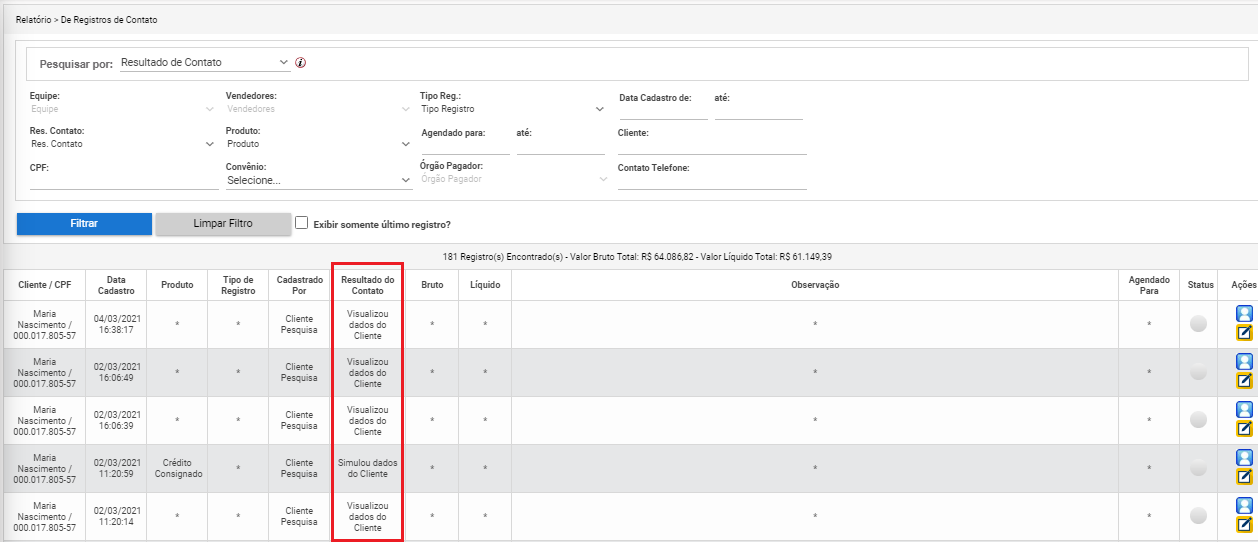
Task: Click the 'Crédito Consignado' product cell
Action: (177, 468)
